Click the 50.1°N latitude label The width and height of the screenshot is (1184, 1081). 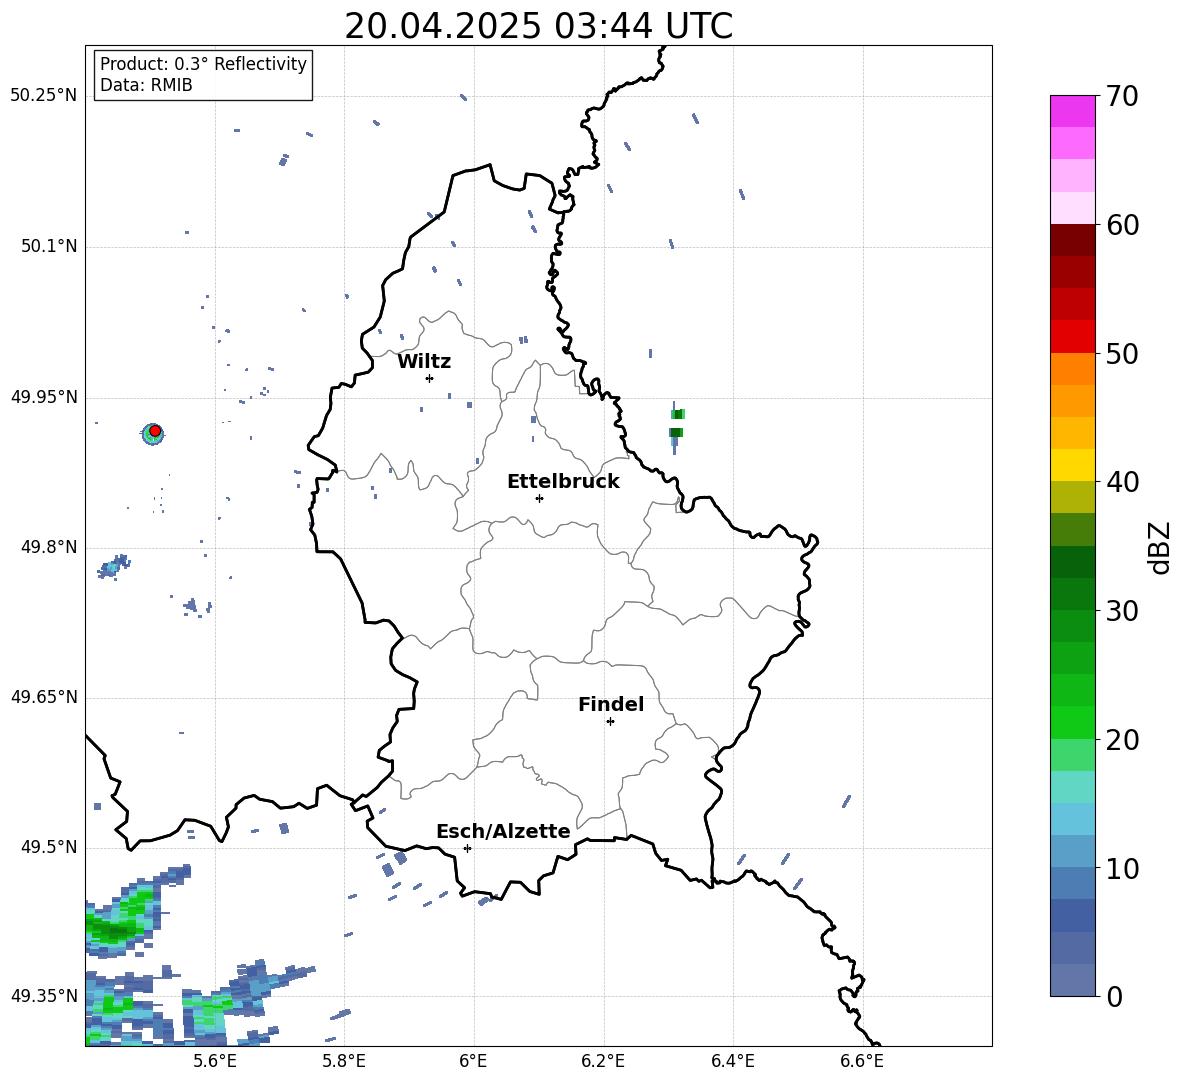coord(49,246)
